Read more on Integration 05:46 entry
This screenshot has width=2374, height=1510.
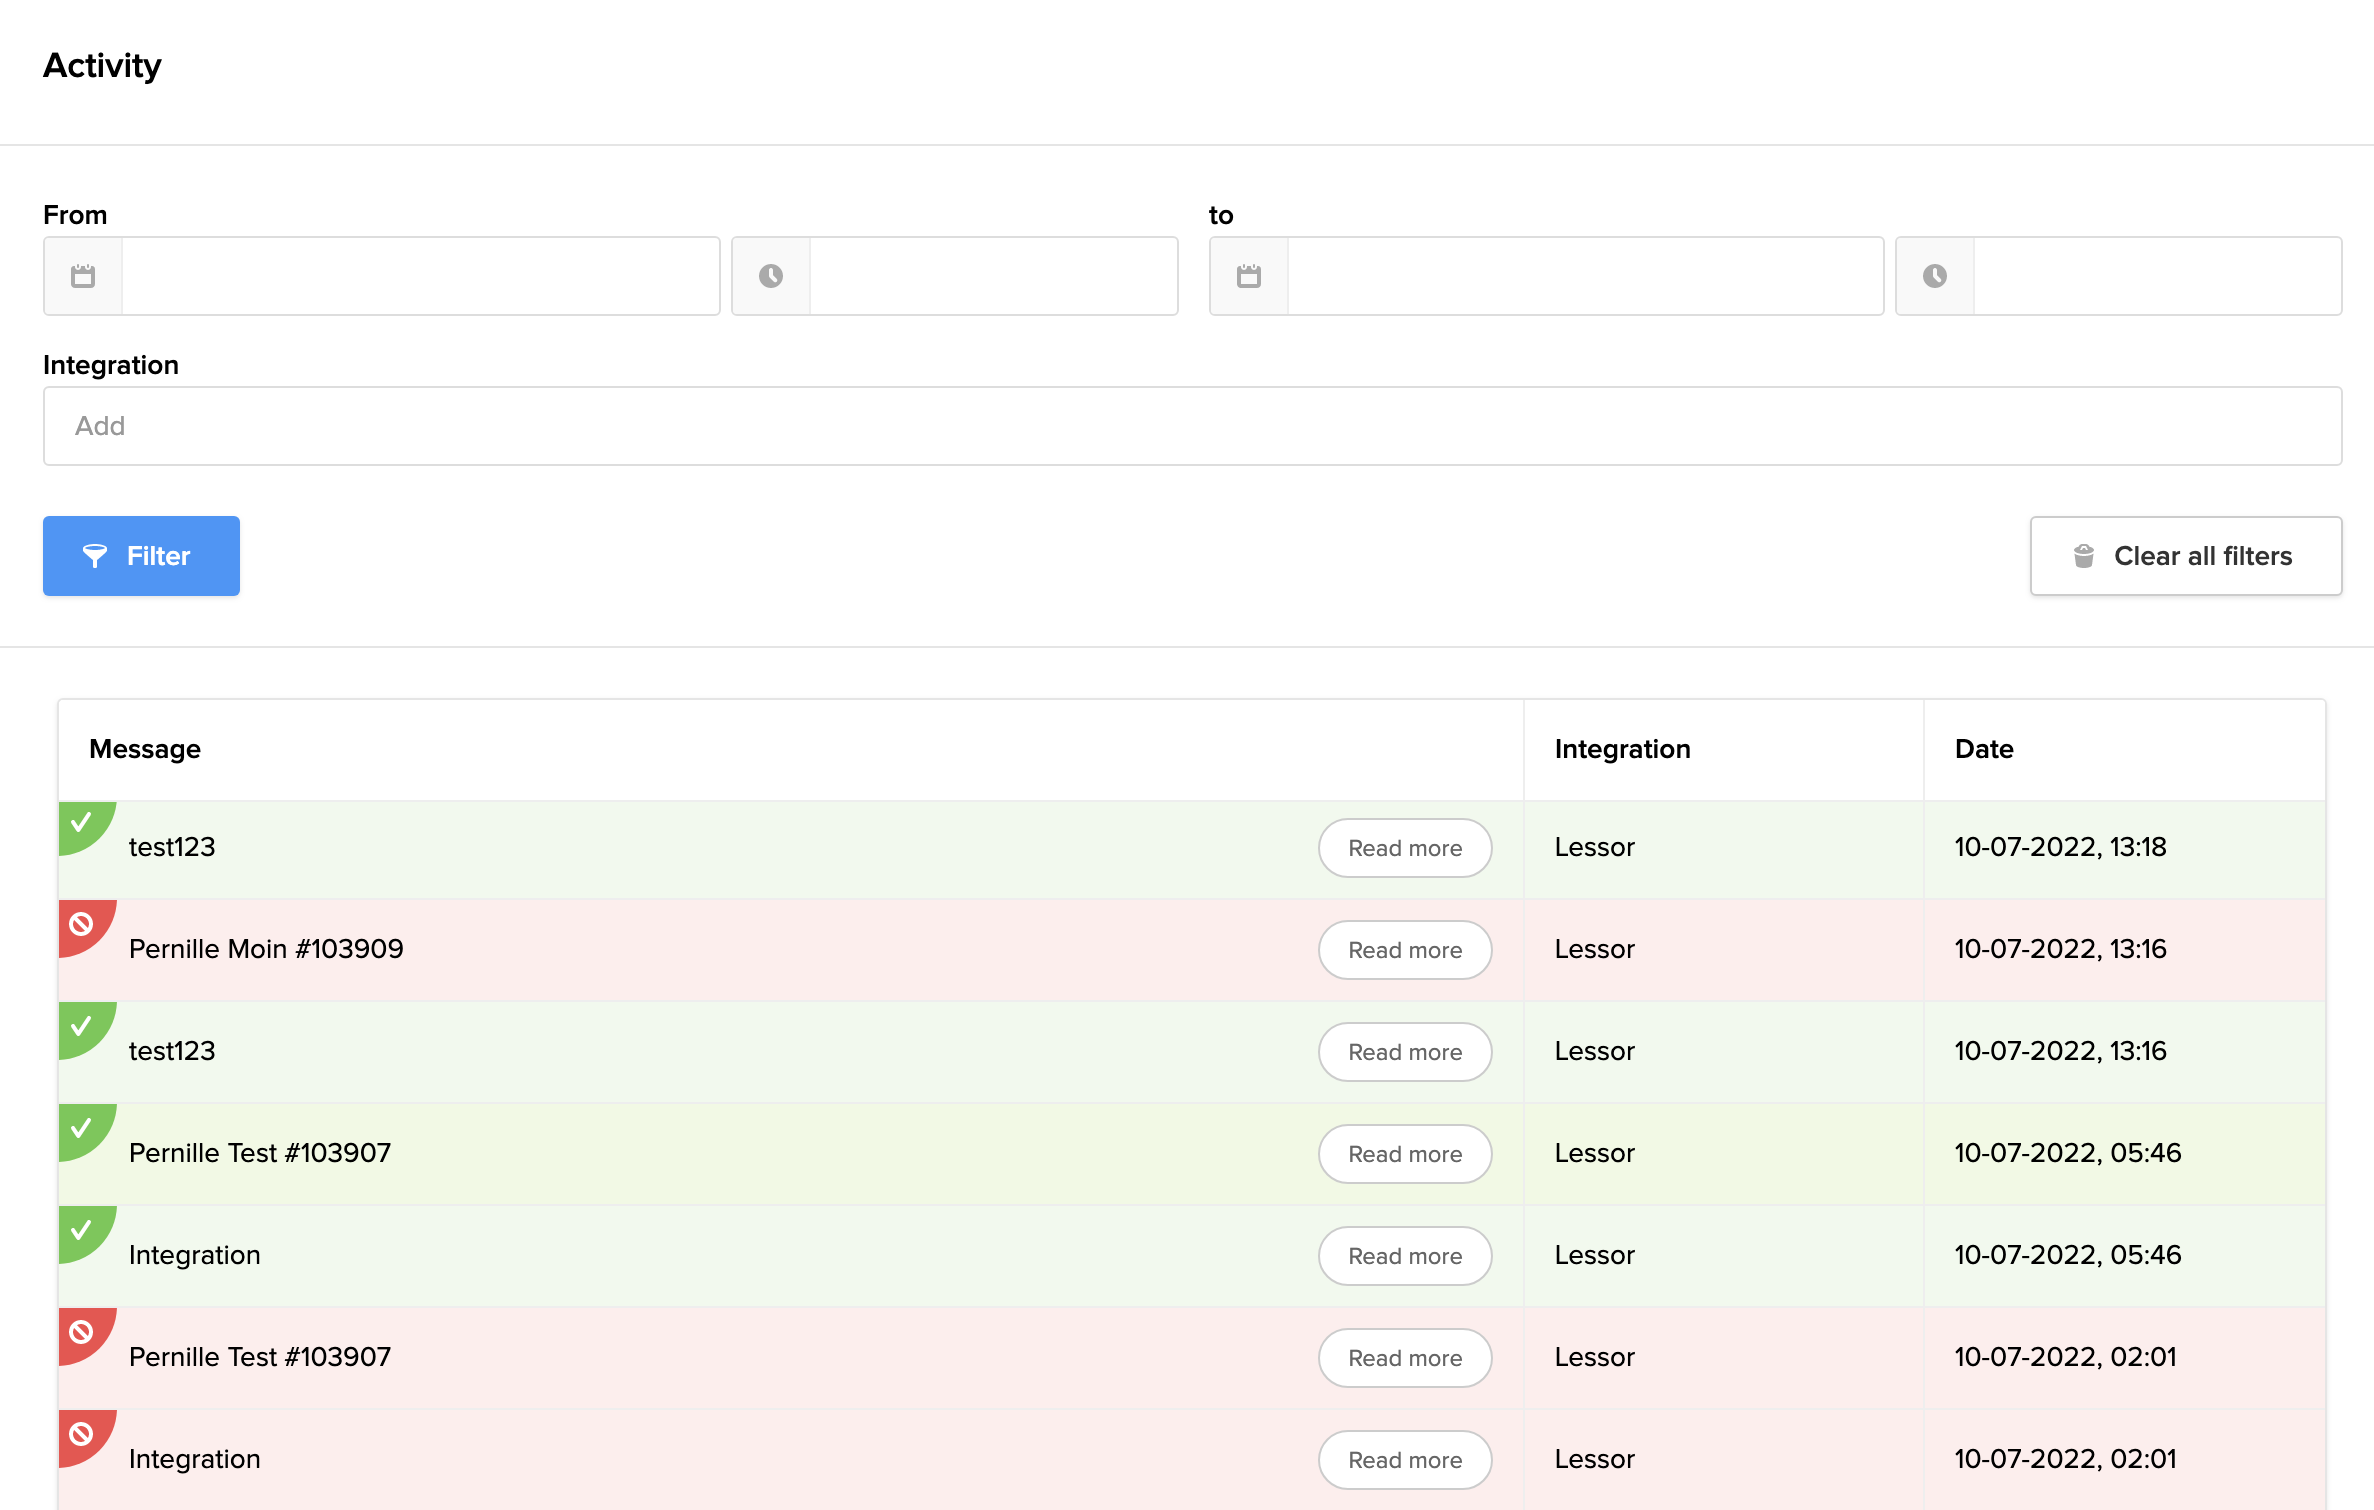point(1404,1256)
